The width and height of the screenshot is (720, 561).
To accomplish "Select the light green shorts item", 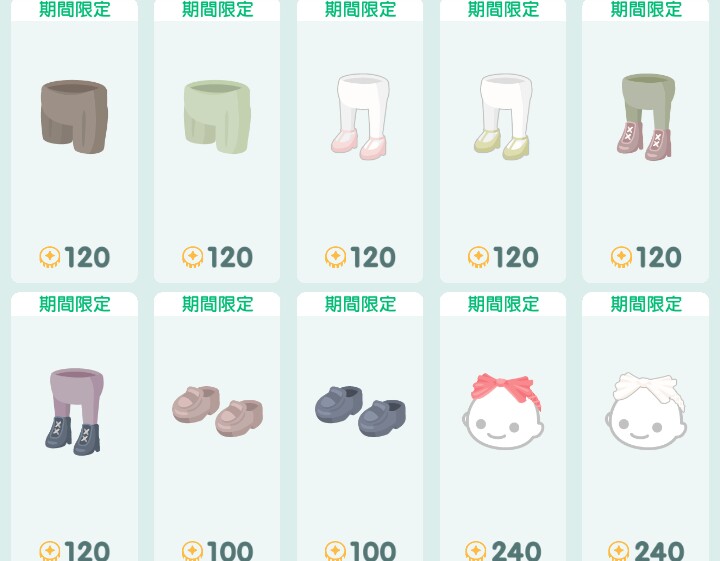I will [217, 117].
